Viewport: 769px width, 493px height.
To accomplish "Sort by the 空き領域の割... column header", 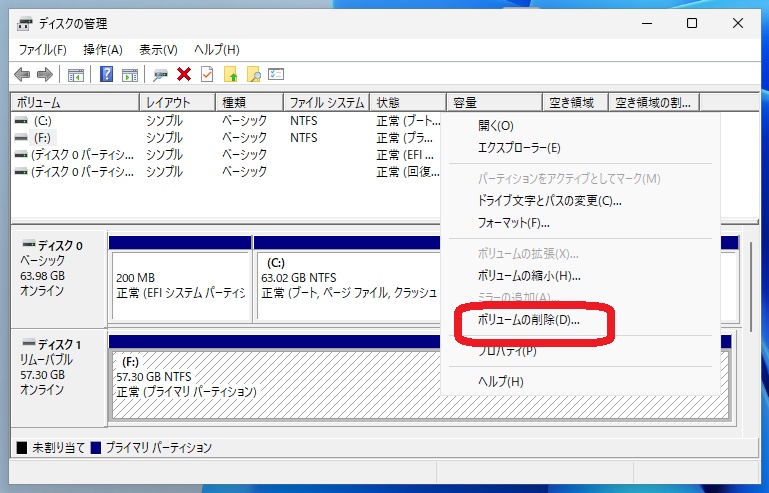I will [654, 103].
